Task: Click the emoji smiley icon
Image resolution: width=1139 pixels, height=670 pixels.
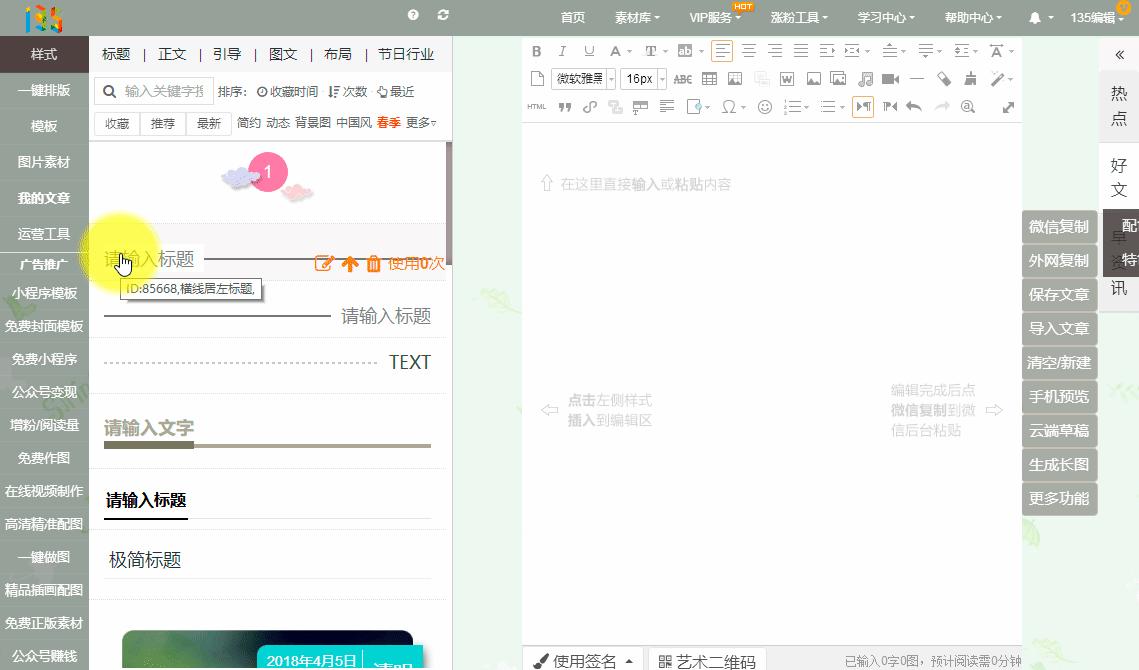Action: coord(765,107)
